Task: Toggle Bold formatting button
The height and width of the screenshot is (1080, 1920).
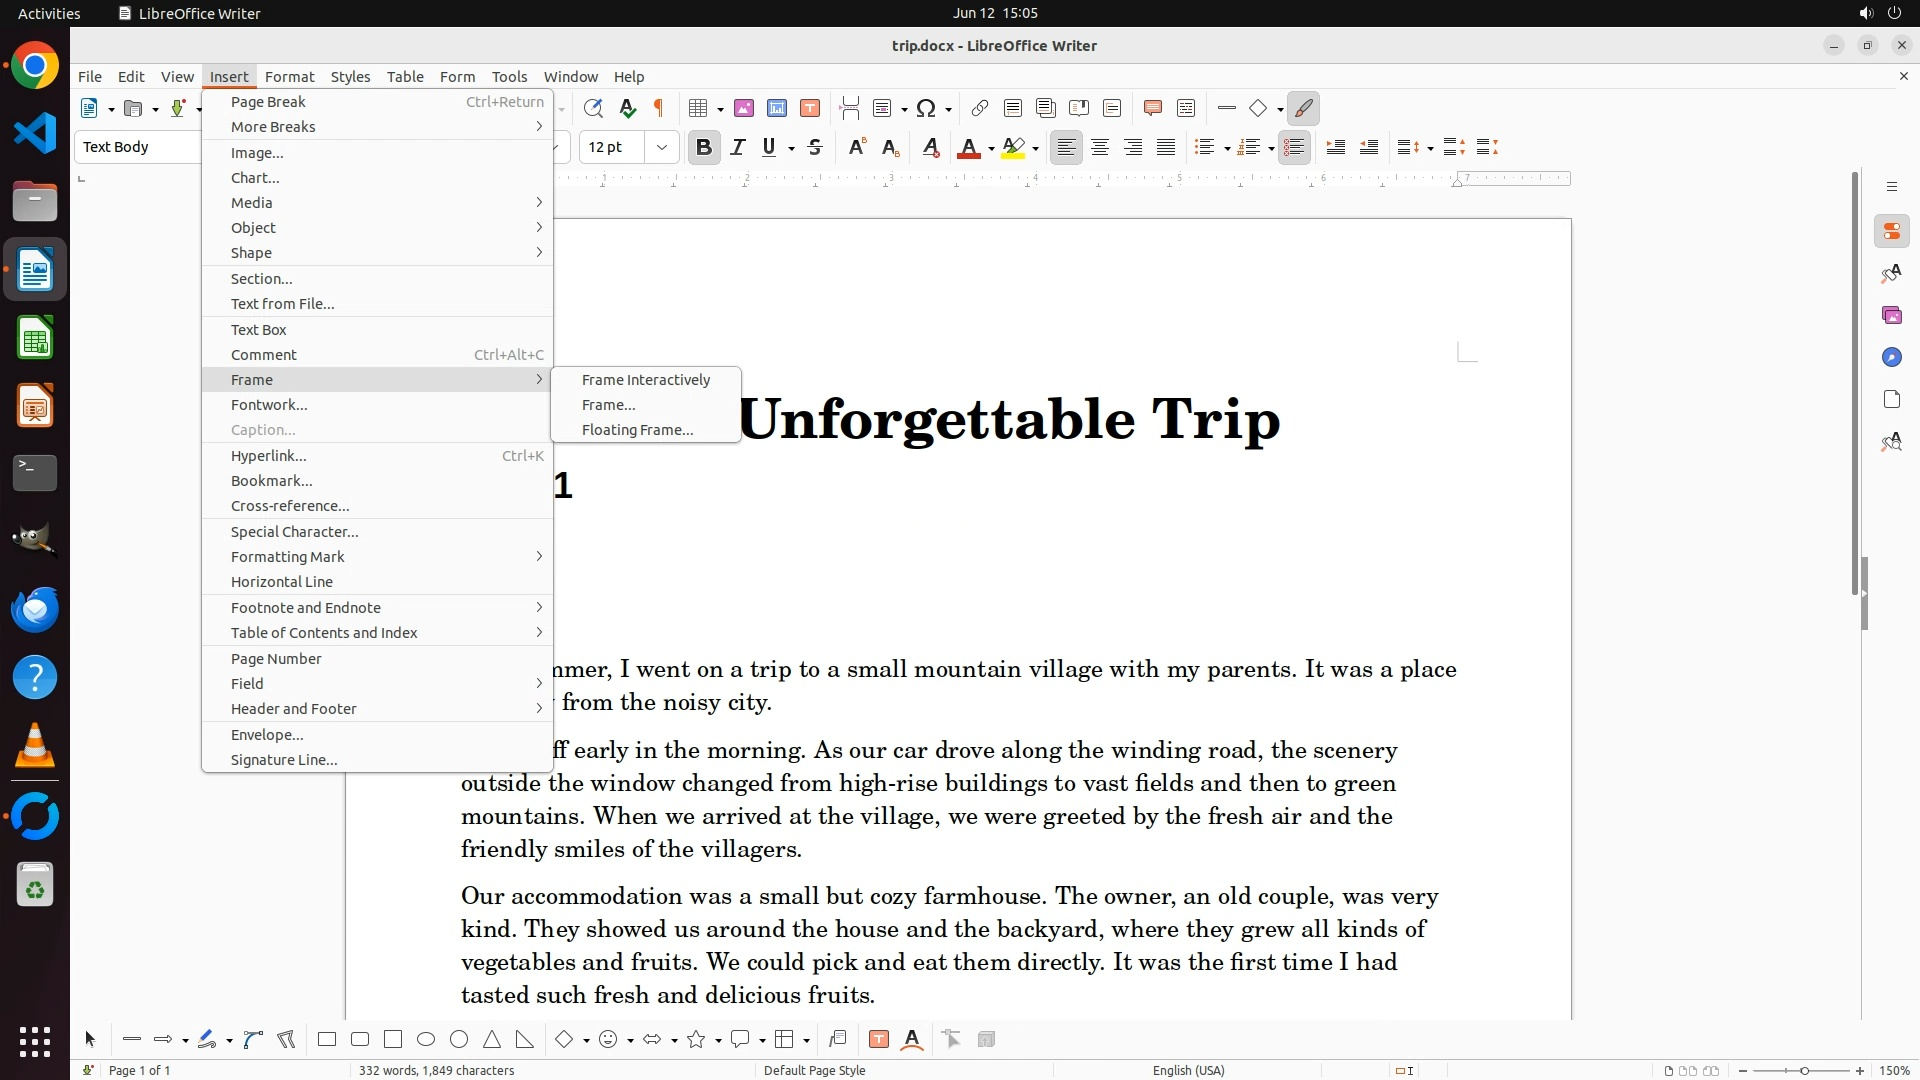Action: coord(703,147)
